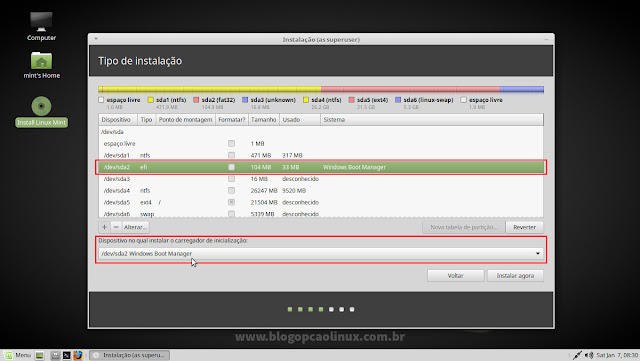Click the sda3 (unknown) blue legend swatch
This screenshot has height=361, width=640.
click(245, 100)
